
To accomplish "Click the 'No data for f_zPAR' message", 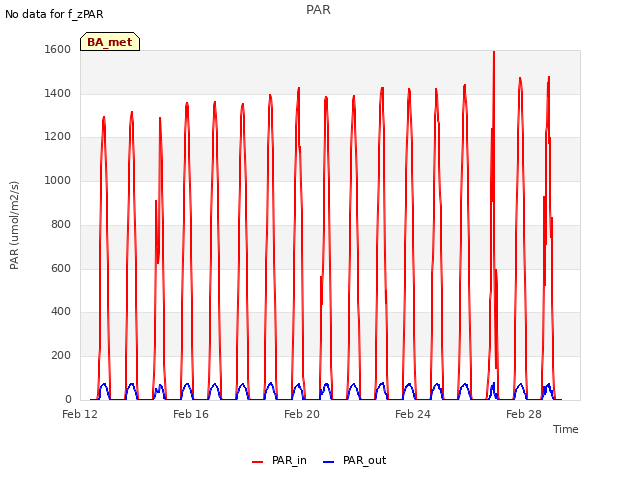I will tap(54, 14).
